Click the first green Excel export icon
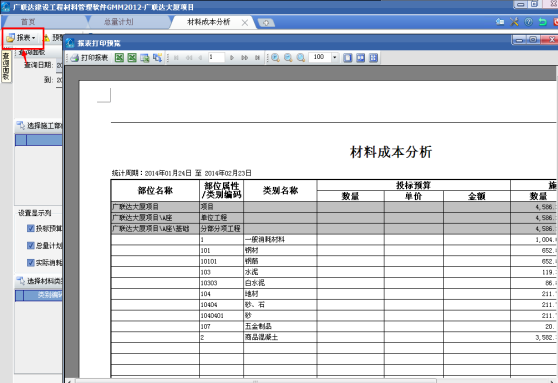This screenshot has width=558, height=383. click(x=119, y=58)
